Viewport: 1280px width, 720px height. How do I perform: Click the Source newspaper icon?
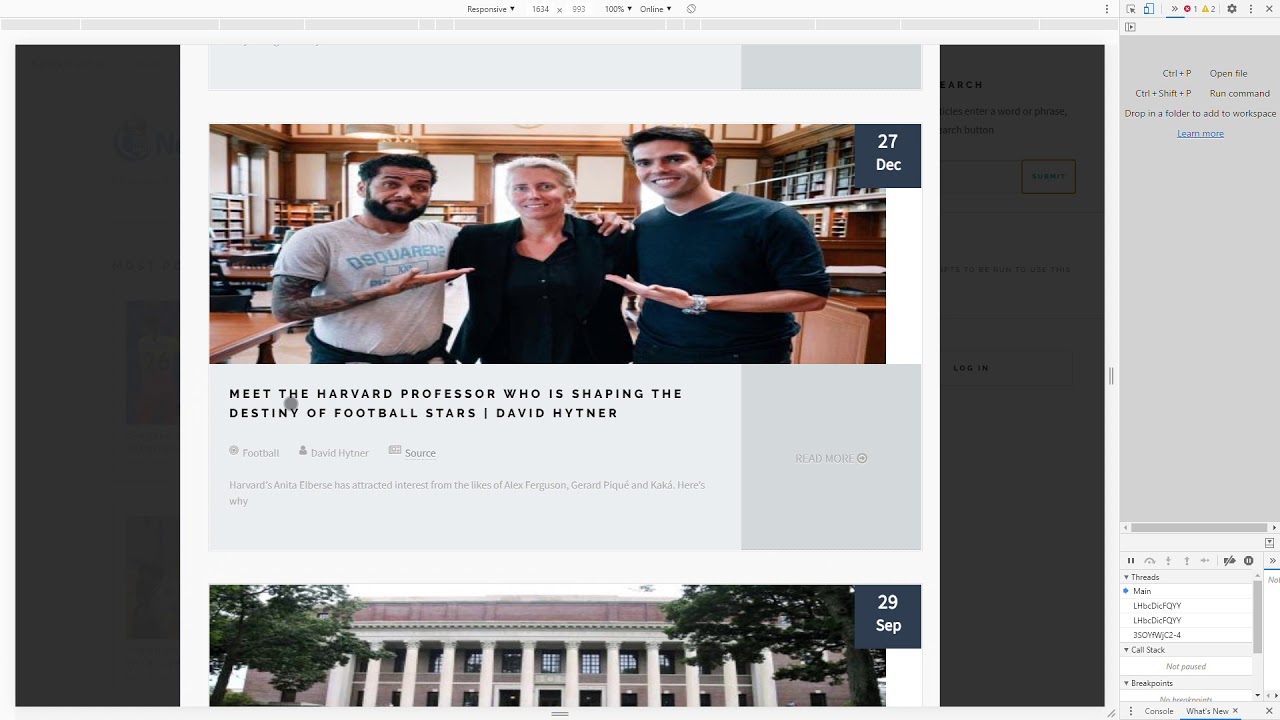[395, 451]
